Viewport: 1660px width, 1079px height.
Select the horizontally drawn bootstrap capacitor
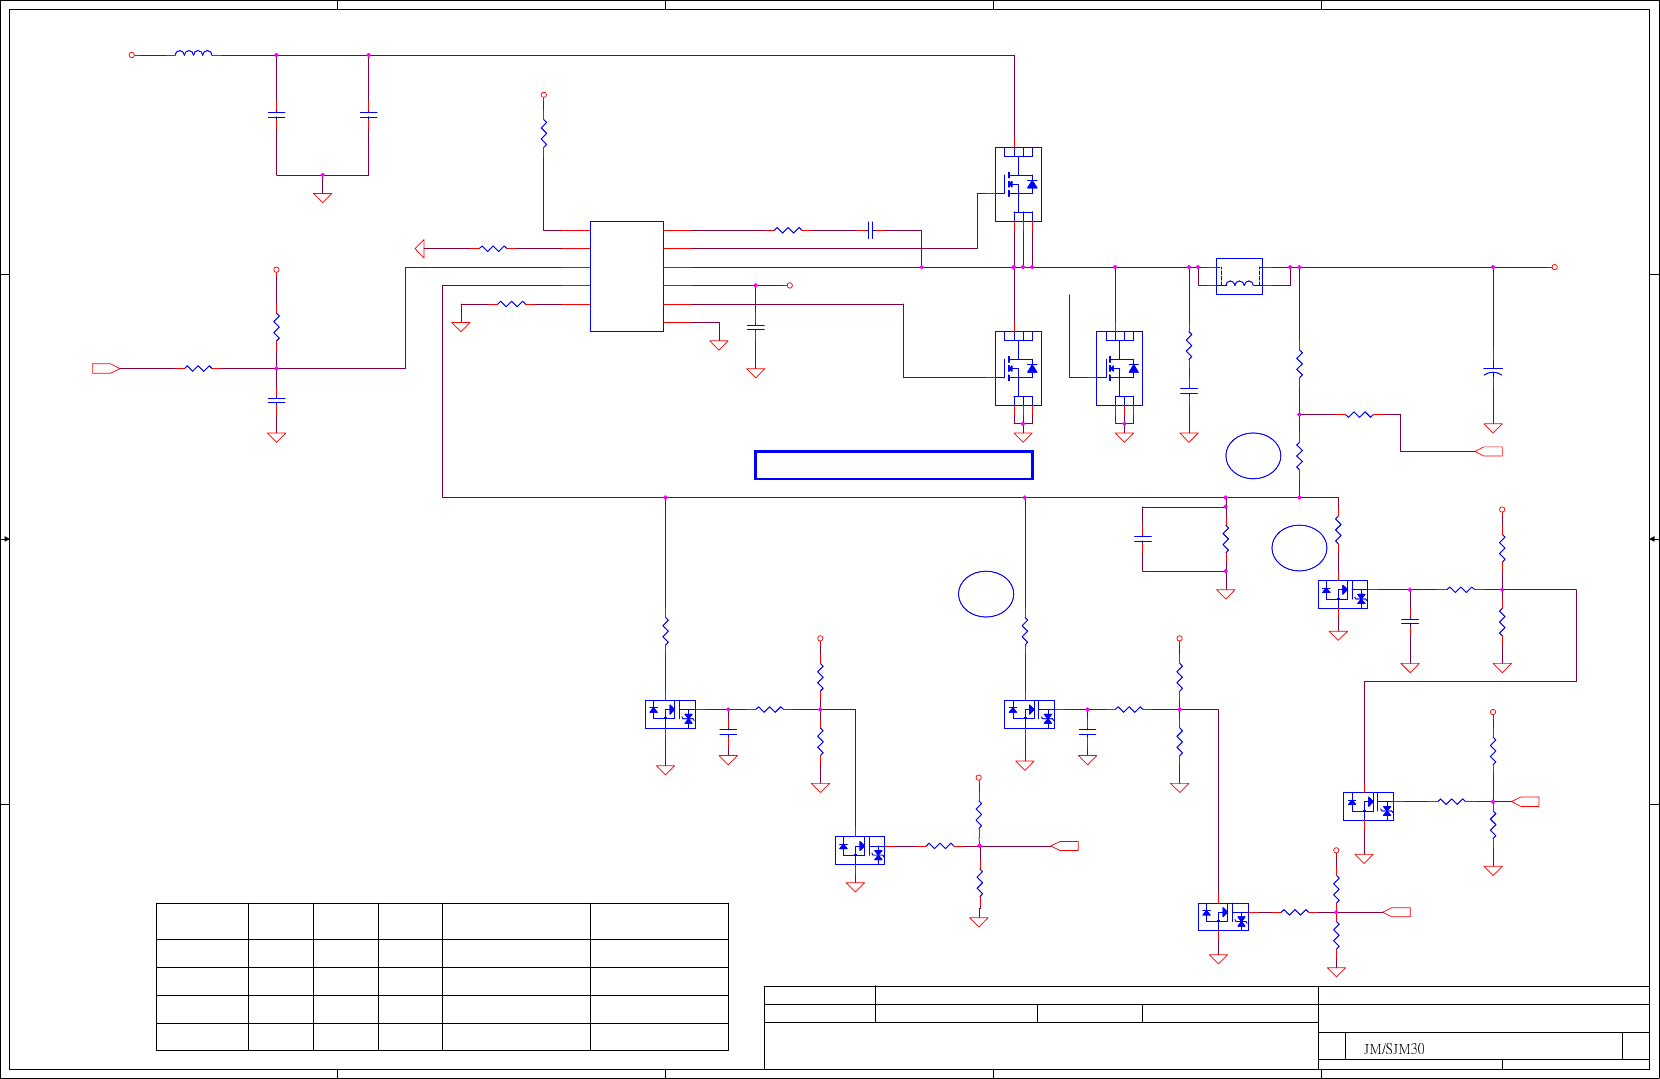tap(871, 230)
